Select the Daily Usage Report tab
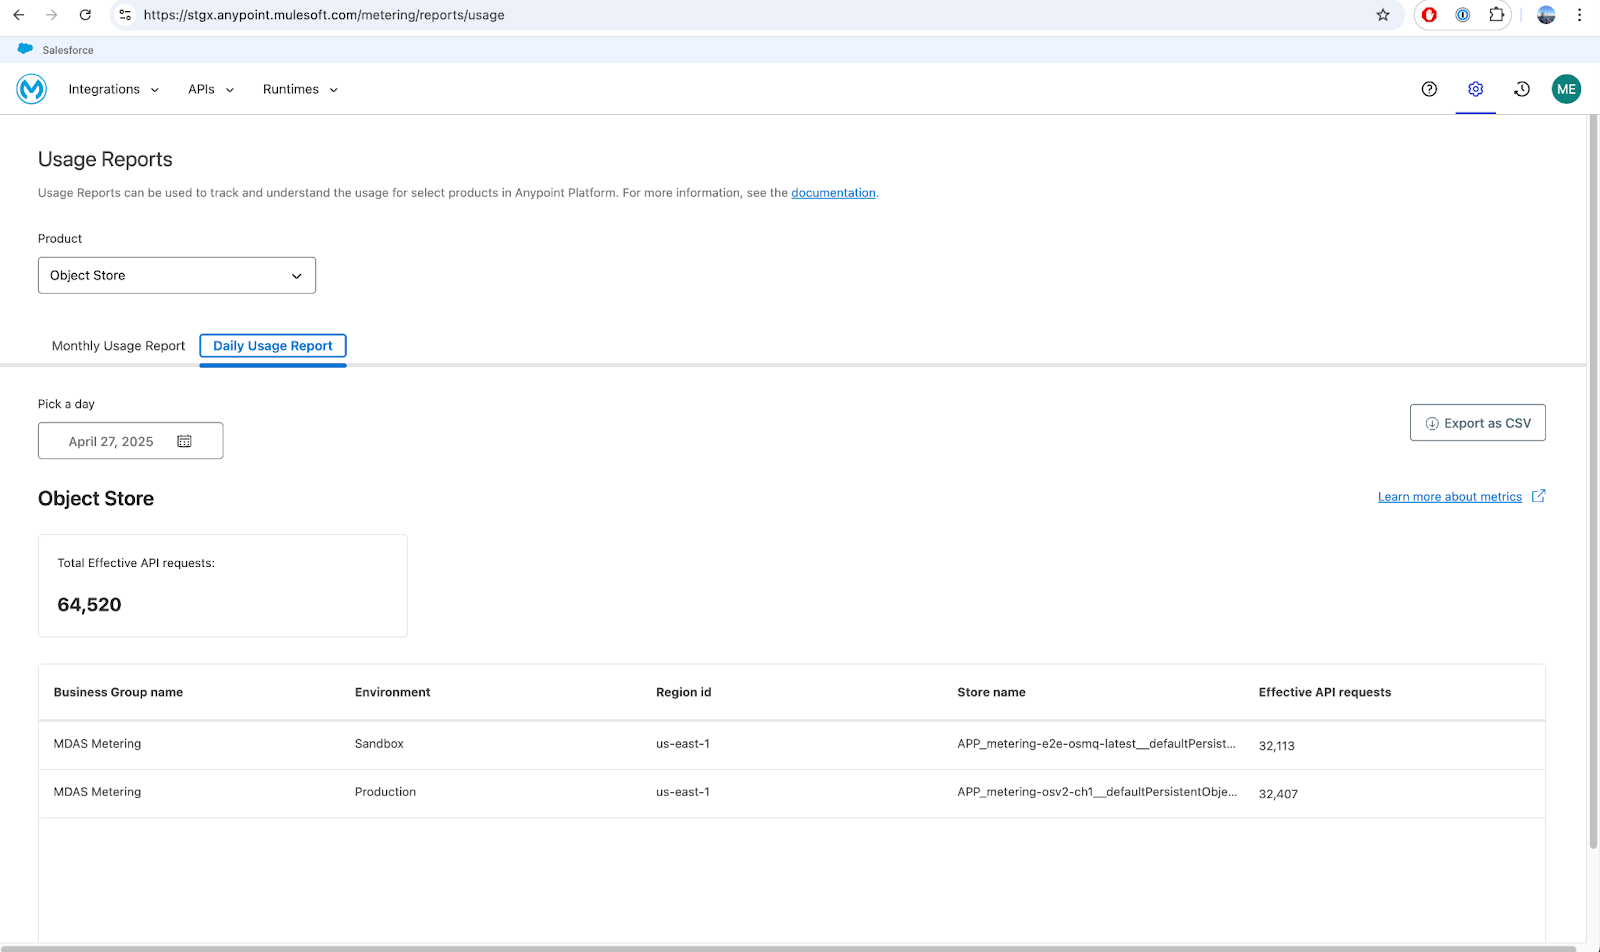Screen dimensions: 1600x952 pyautogui.click(x=272, y=345)
